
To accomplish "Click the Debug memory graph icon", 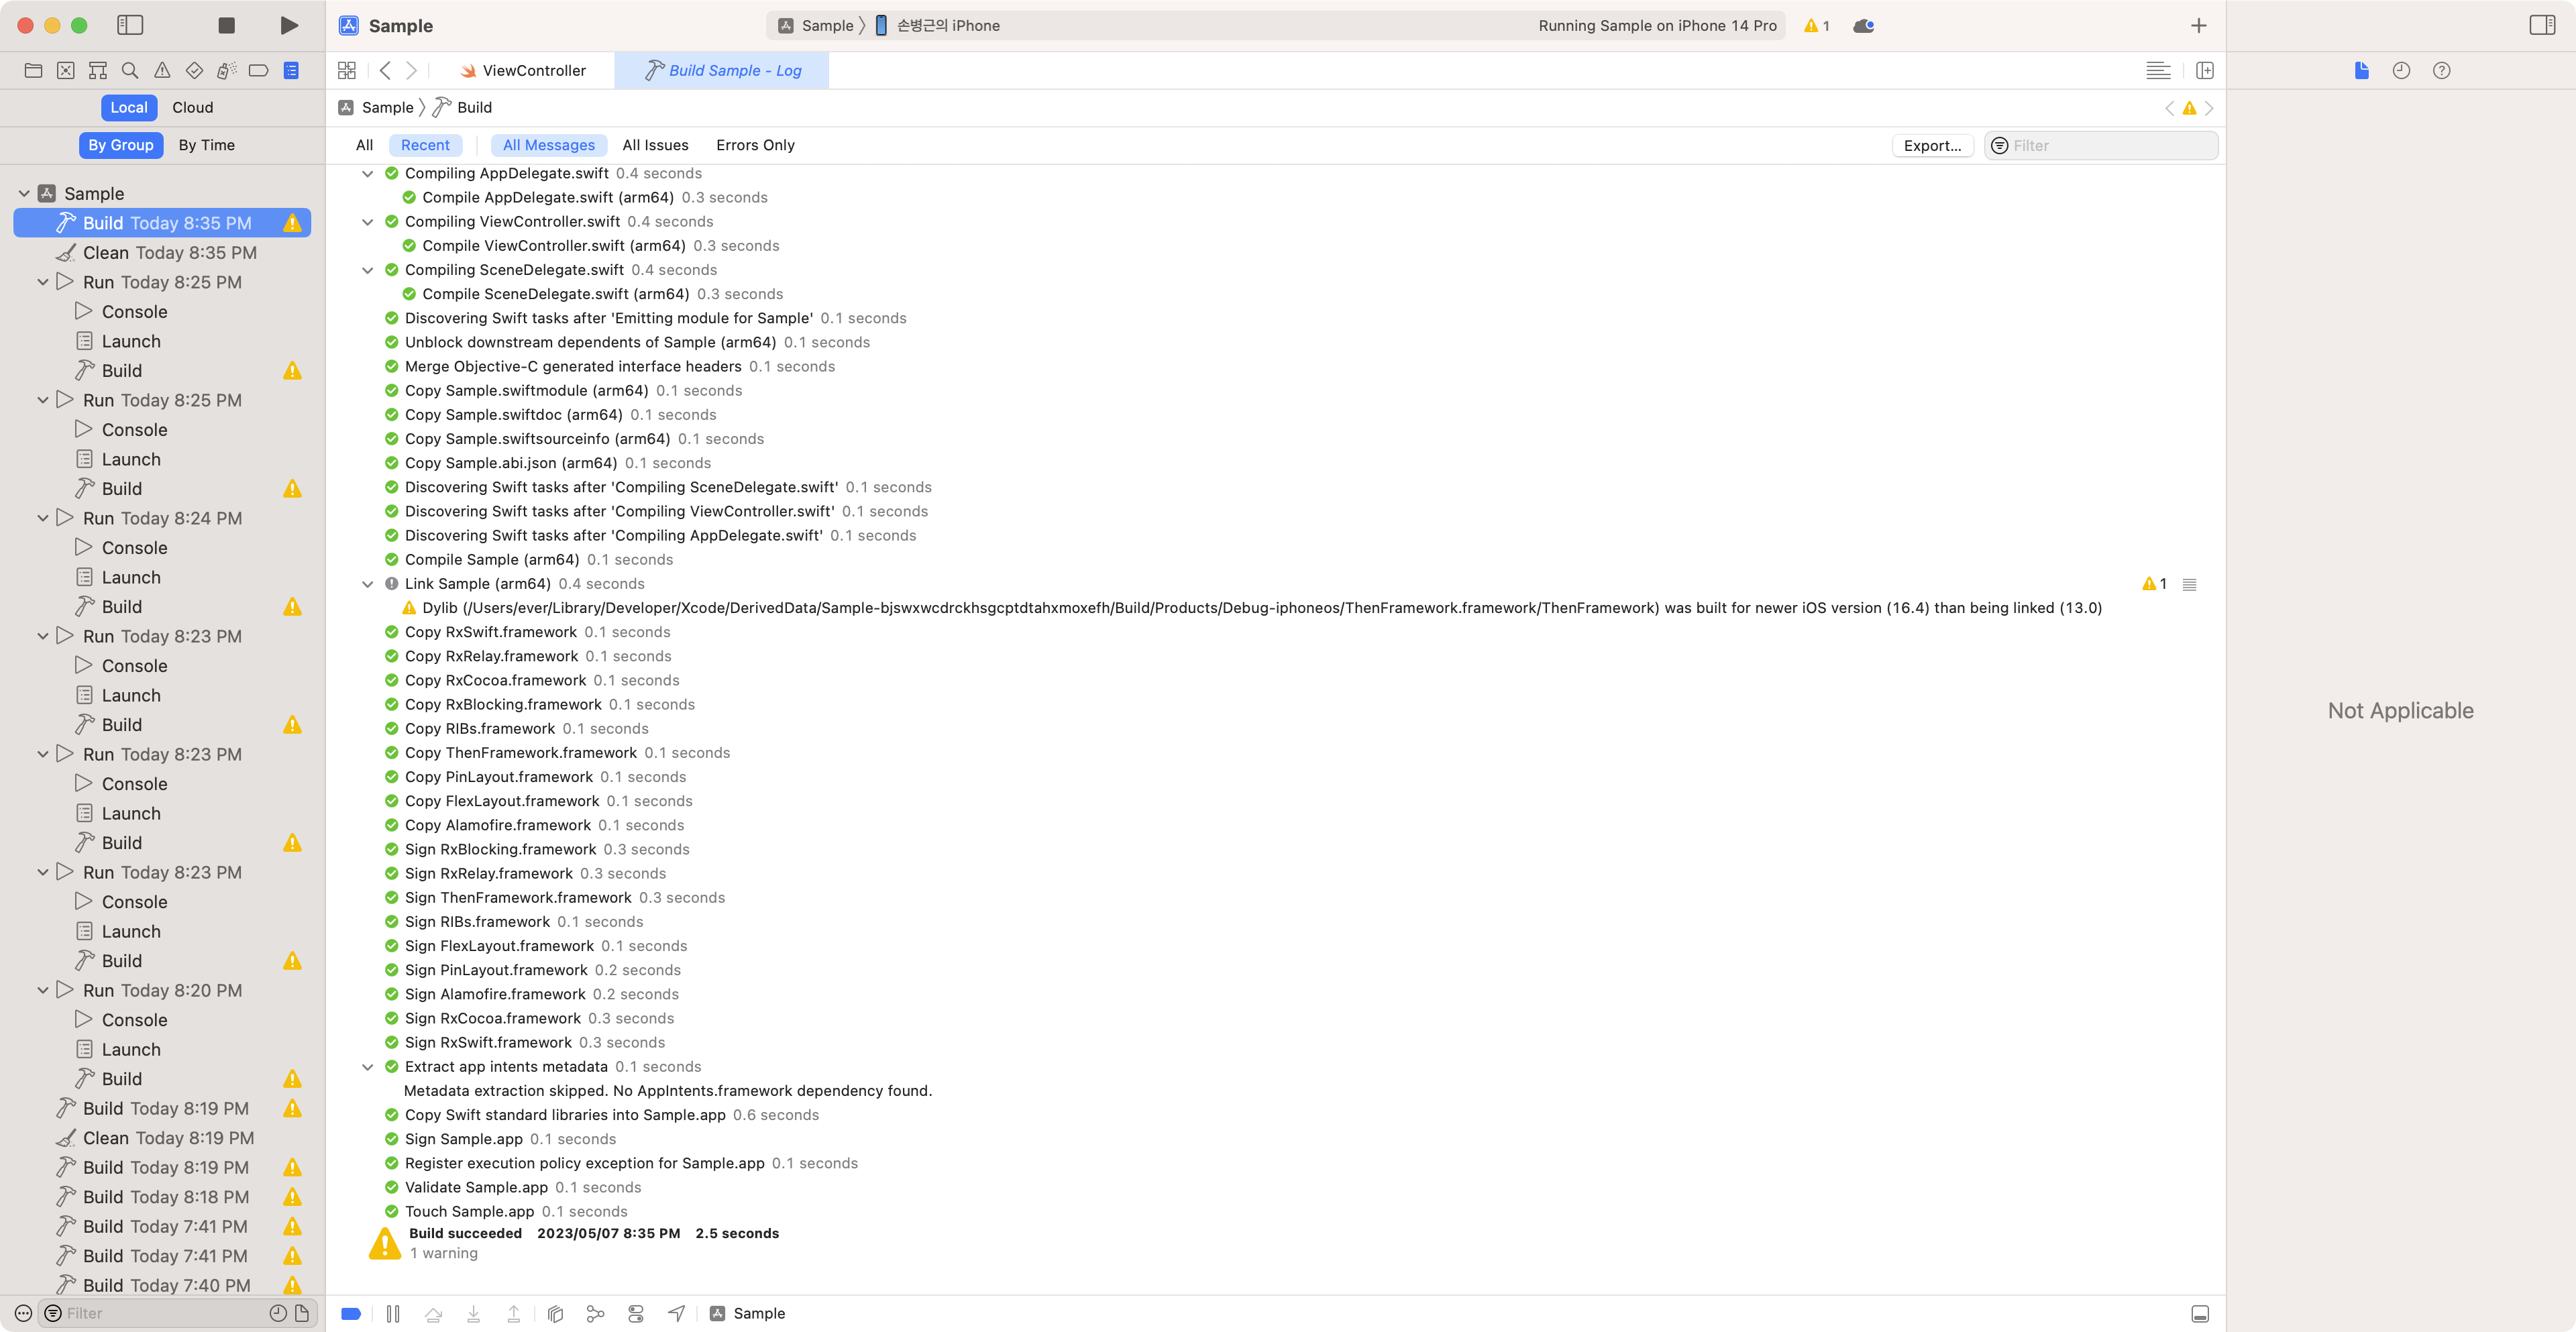I will coord(595,1313).
